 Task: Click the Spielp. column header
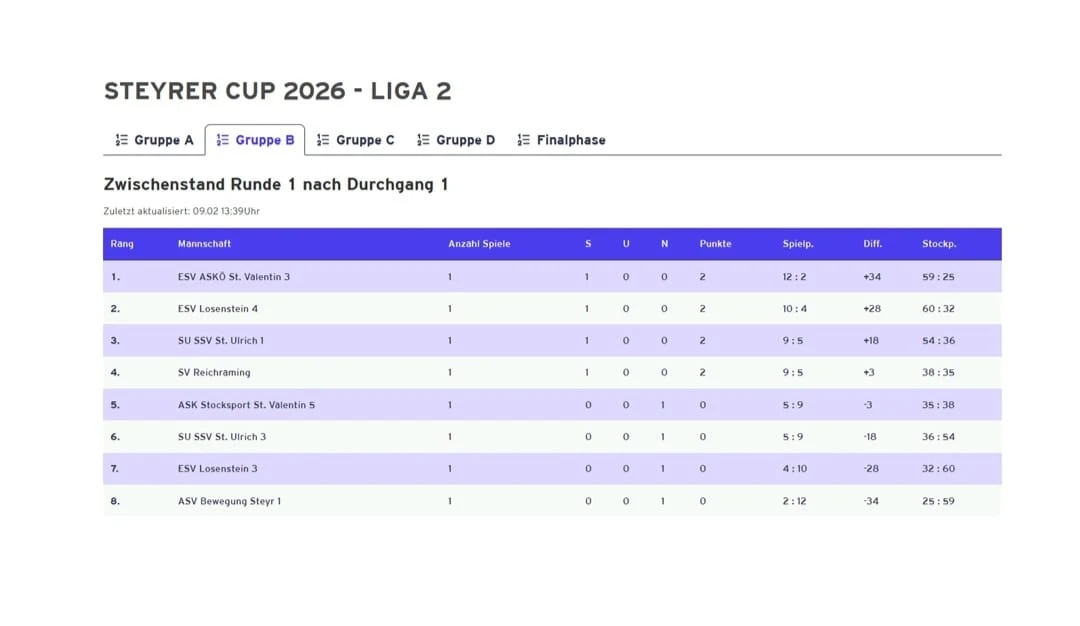798,244
